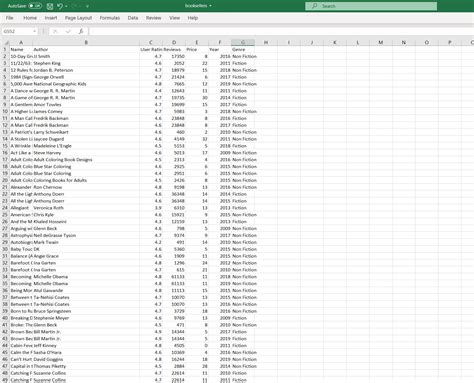
Task: Switch to the Insert ribbon tab
Action: tap(51, 18)
